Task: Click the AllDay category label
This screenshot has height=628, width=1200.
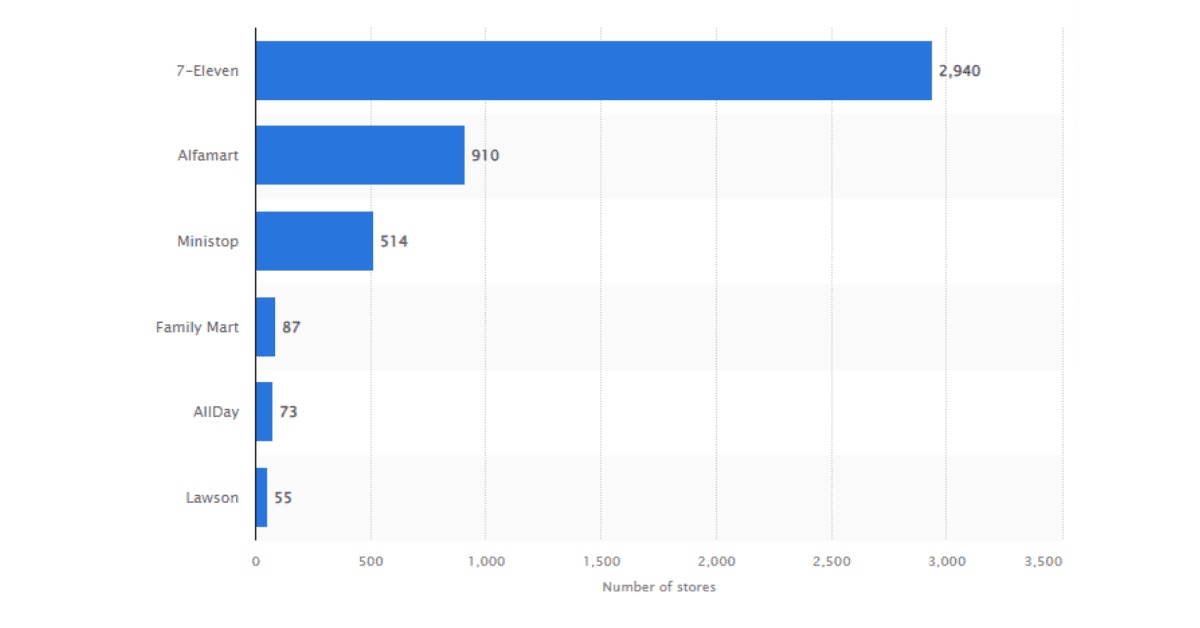Action: (216, 412)
